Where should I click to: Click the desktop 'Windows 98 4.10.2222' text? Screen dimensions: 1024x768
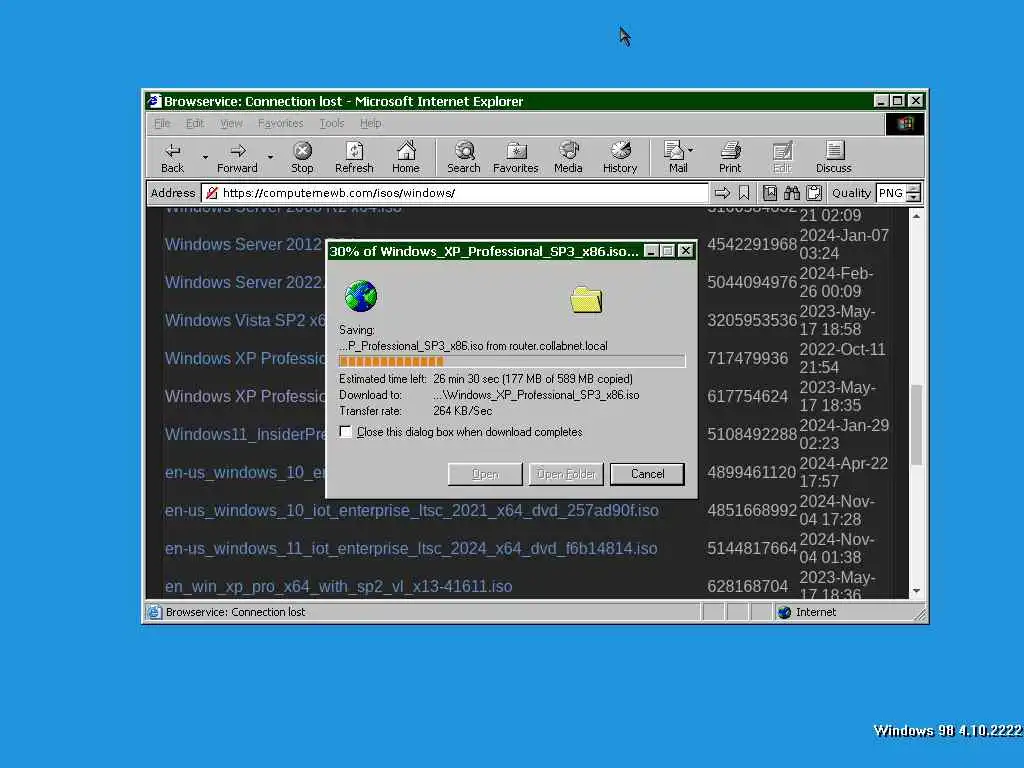pyautogui.click(x=948, y=730)
